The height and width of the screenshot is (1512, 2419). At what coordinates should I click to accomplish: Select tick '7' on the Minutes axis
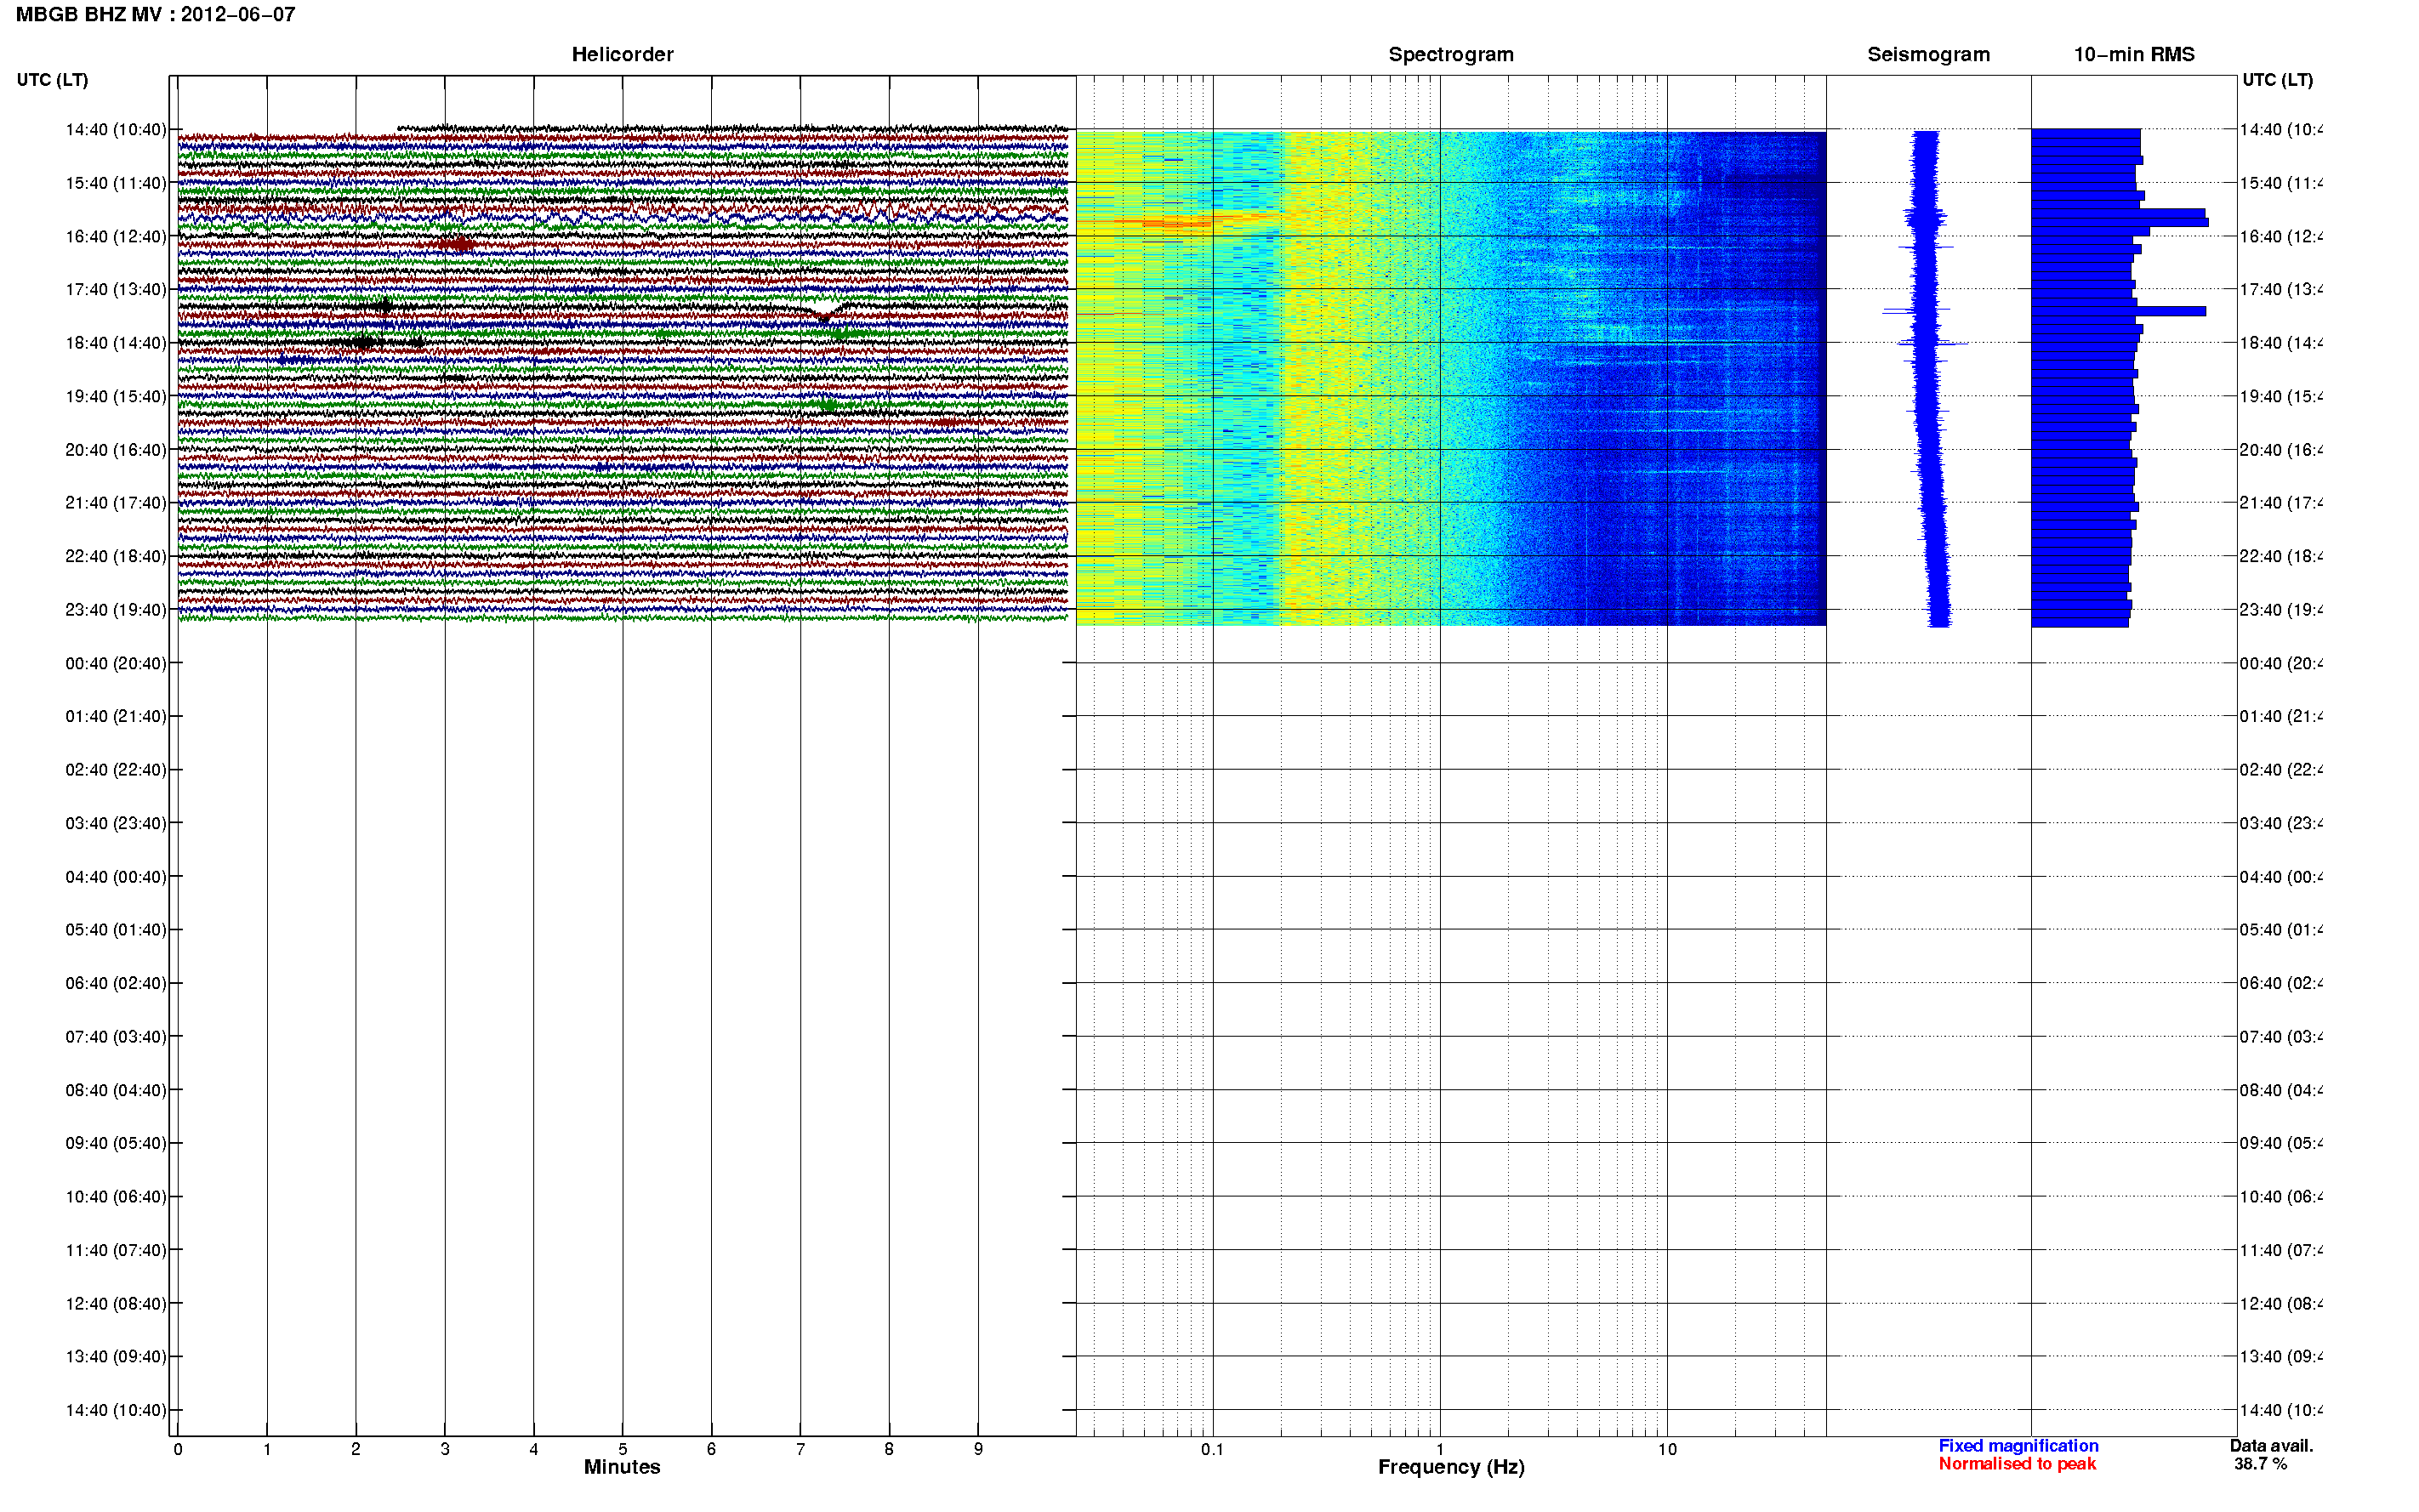point(800,1449)
